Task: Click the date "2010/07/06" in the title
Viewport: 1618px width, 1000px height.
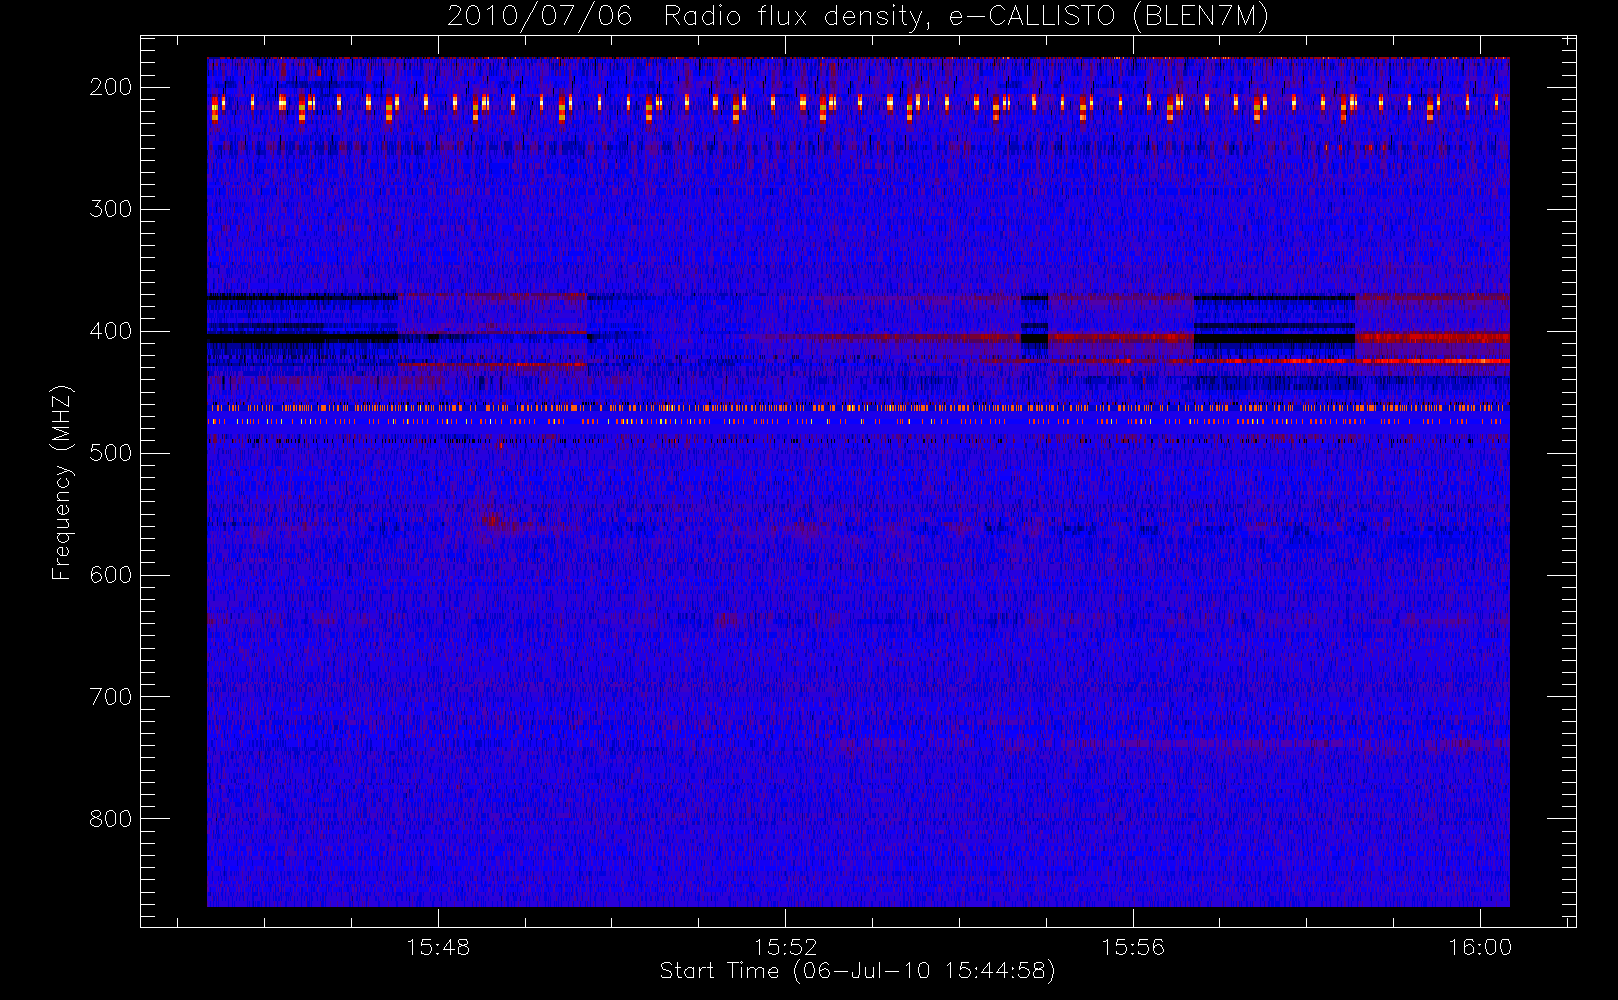Action: click(x=539, y=17)
